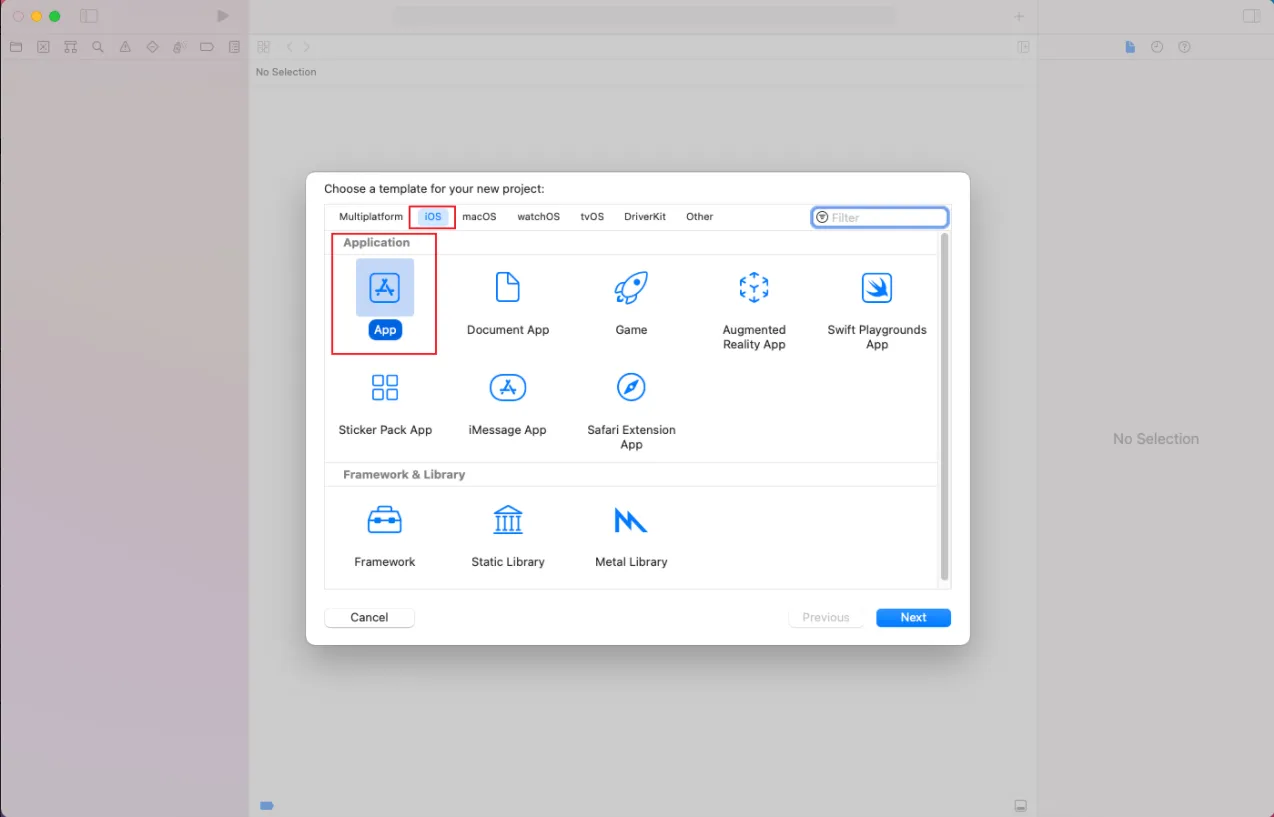1274x817 pixels.
Task: Click the Framework & Library section header
Action: click(404, 474)
